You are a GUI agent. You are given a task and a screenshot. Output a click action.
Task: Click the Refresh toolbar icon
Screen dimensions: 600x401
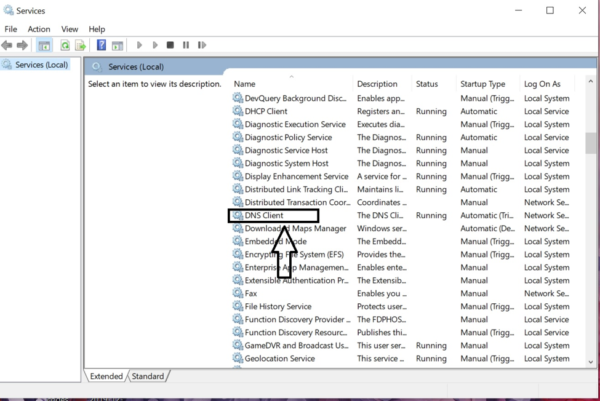[65, 45]
